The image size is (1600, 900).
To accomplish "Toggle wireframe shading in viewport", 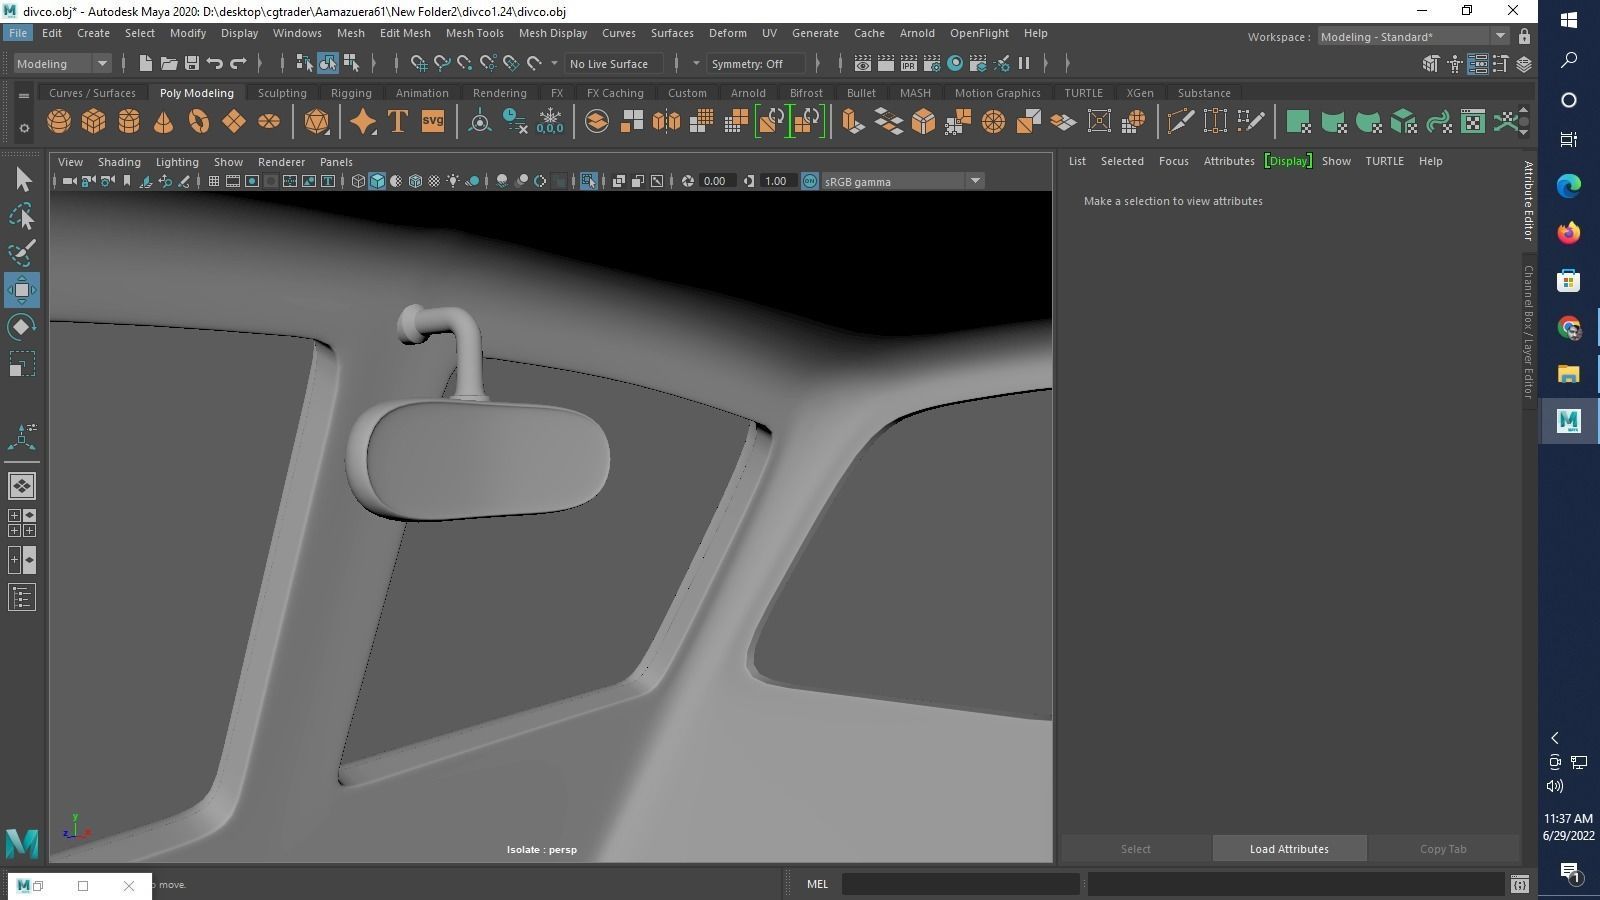I will 358,181.
